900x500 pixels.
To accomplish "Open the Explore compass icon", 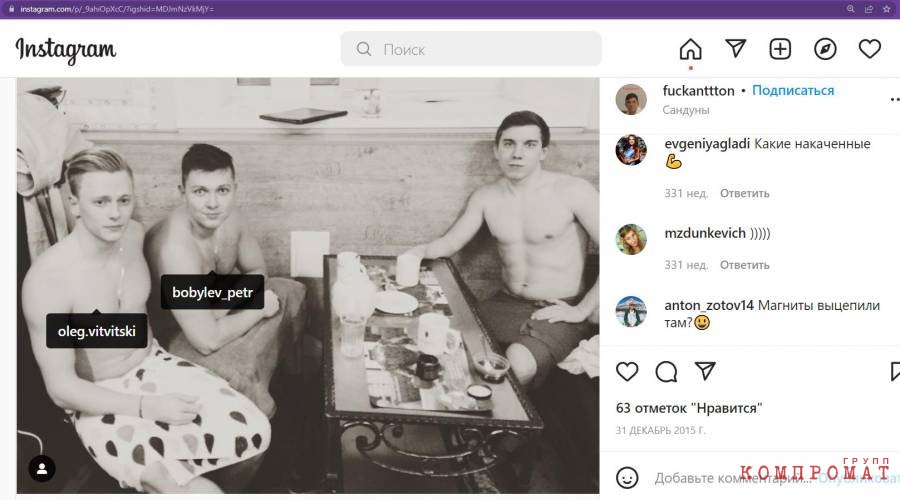I will (x=825, y=49).
